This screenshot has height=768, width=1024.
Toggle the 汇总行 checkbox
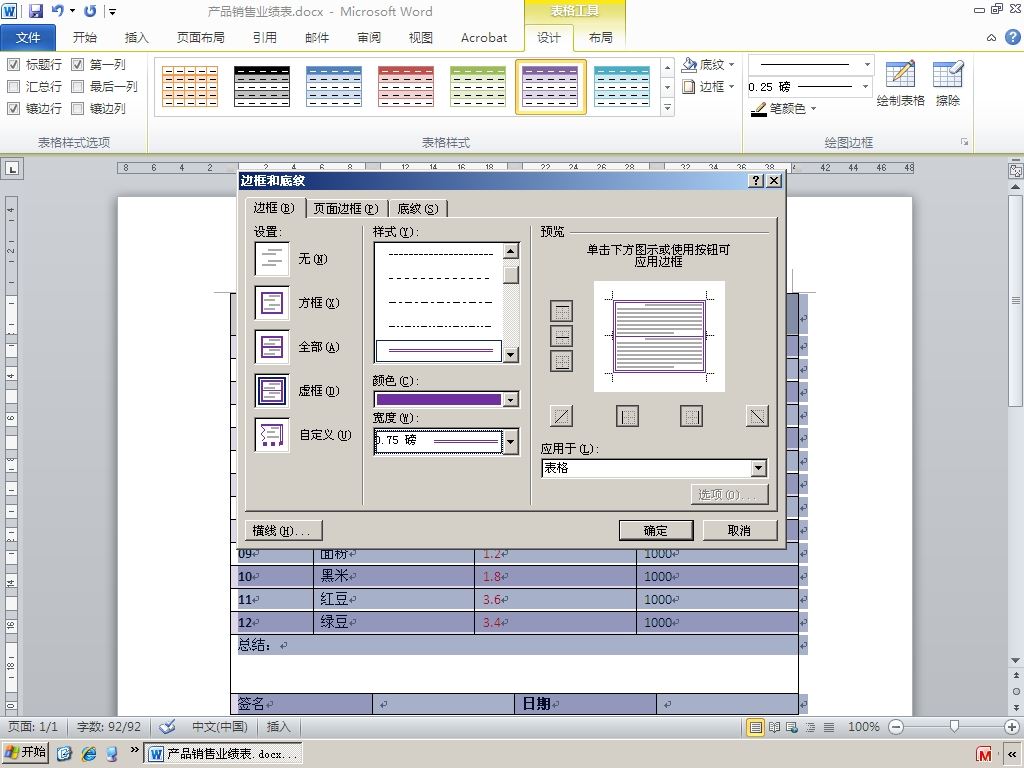coord(13,86)
